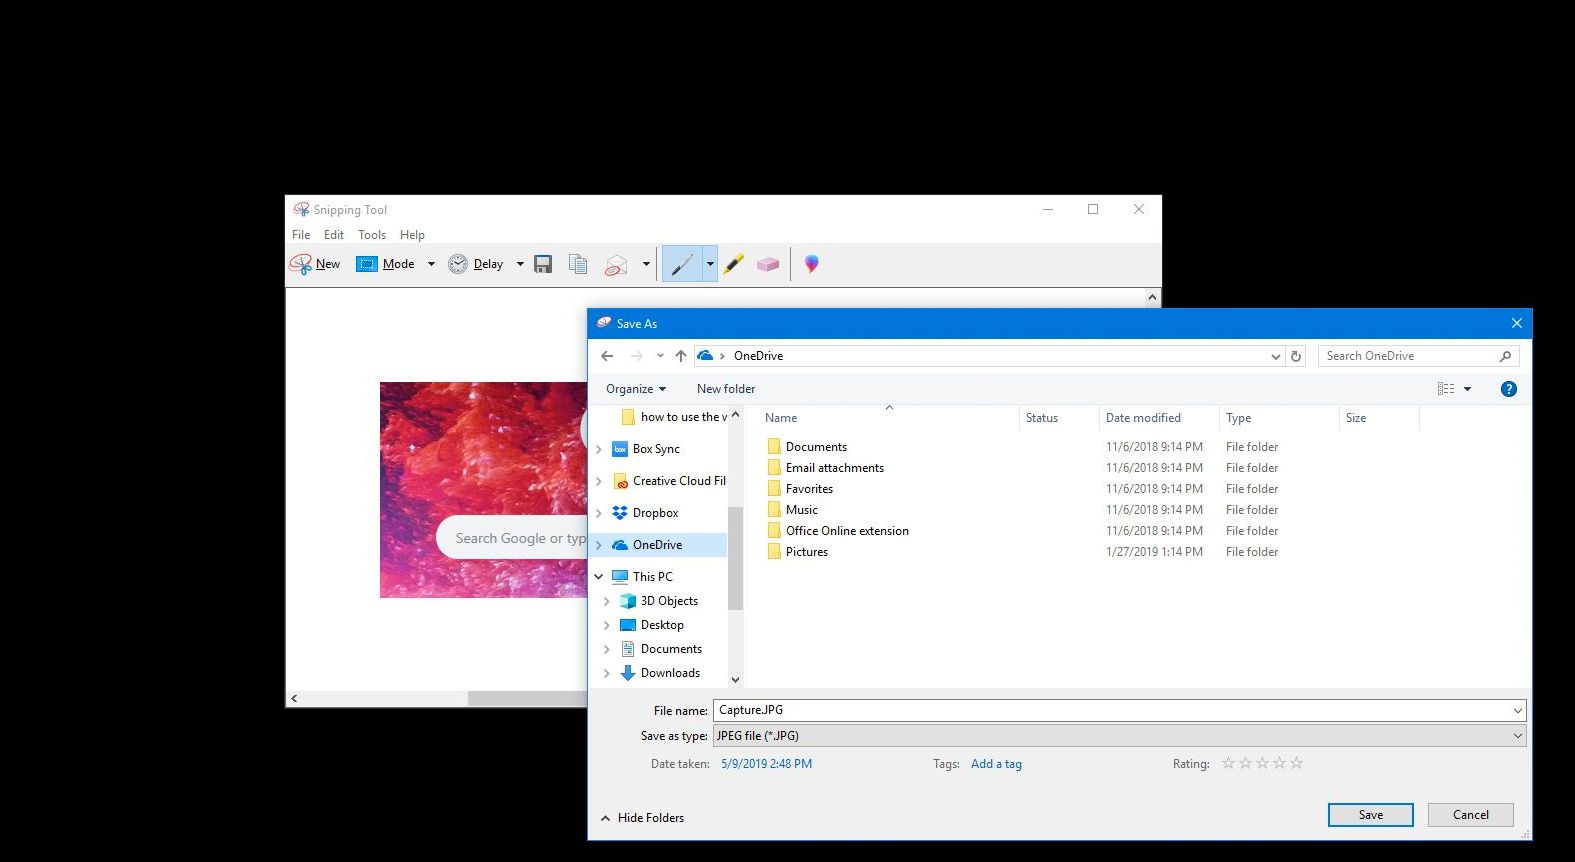Image resolution: width=1575 pixels, height=862 pixels.
Task: Select the Favorites folder
Action: point(800,489)
